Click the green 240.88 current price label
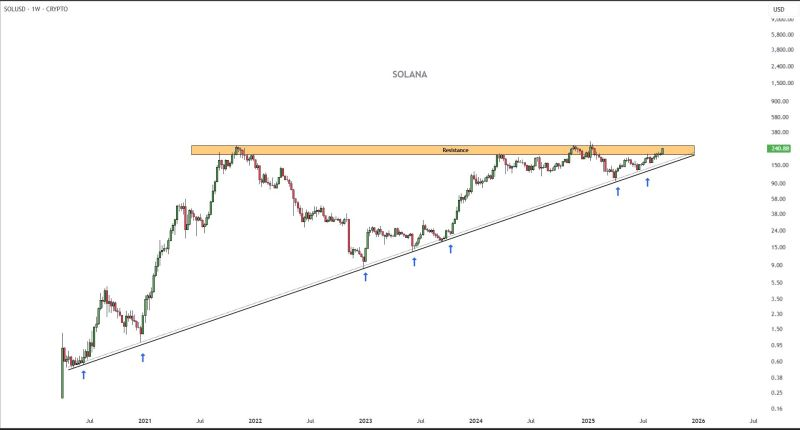Viewport: 800px width, 430px height. coord(779,149)
